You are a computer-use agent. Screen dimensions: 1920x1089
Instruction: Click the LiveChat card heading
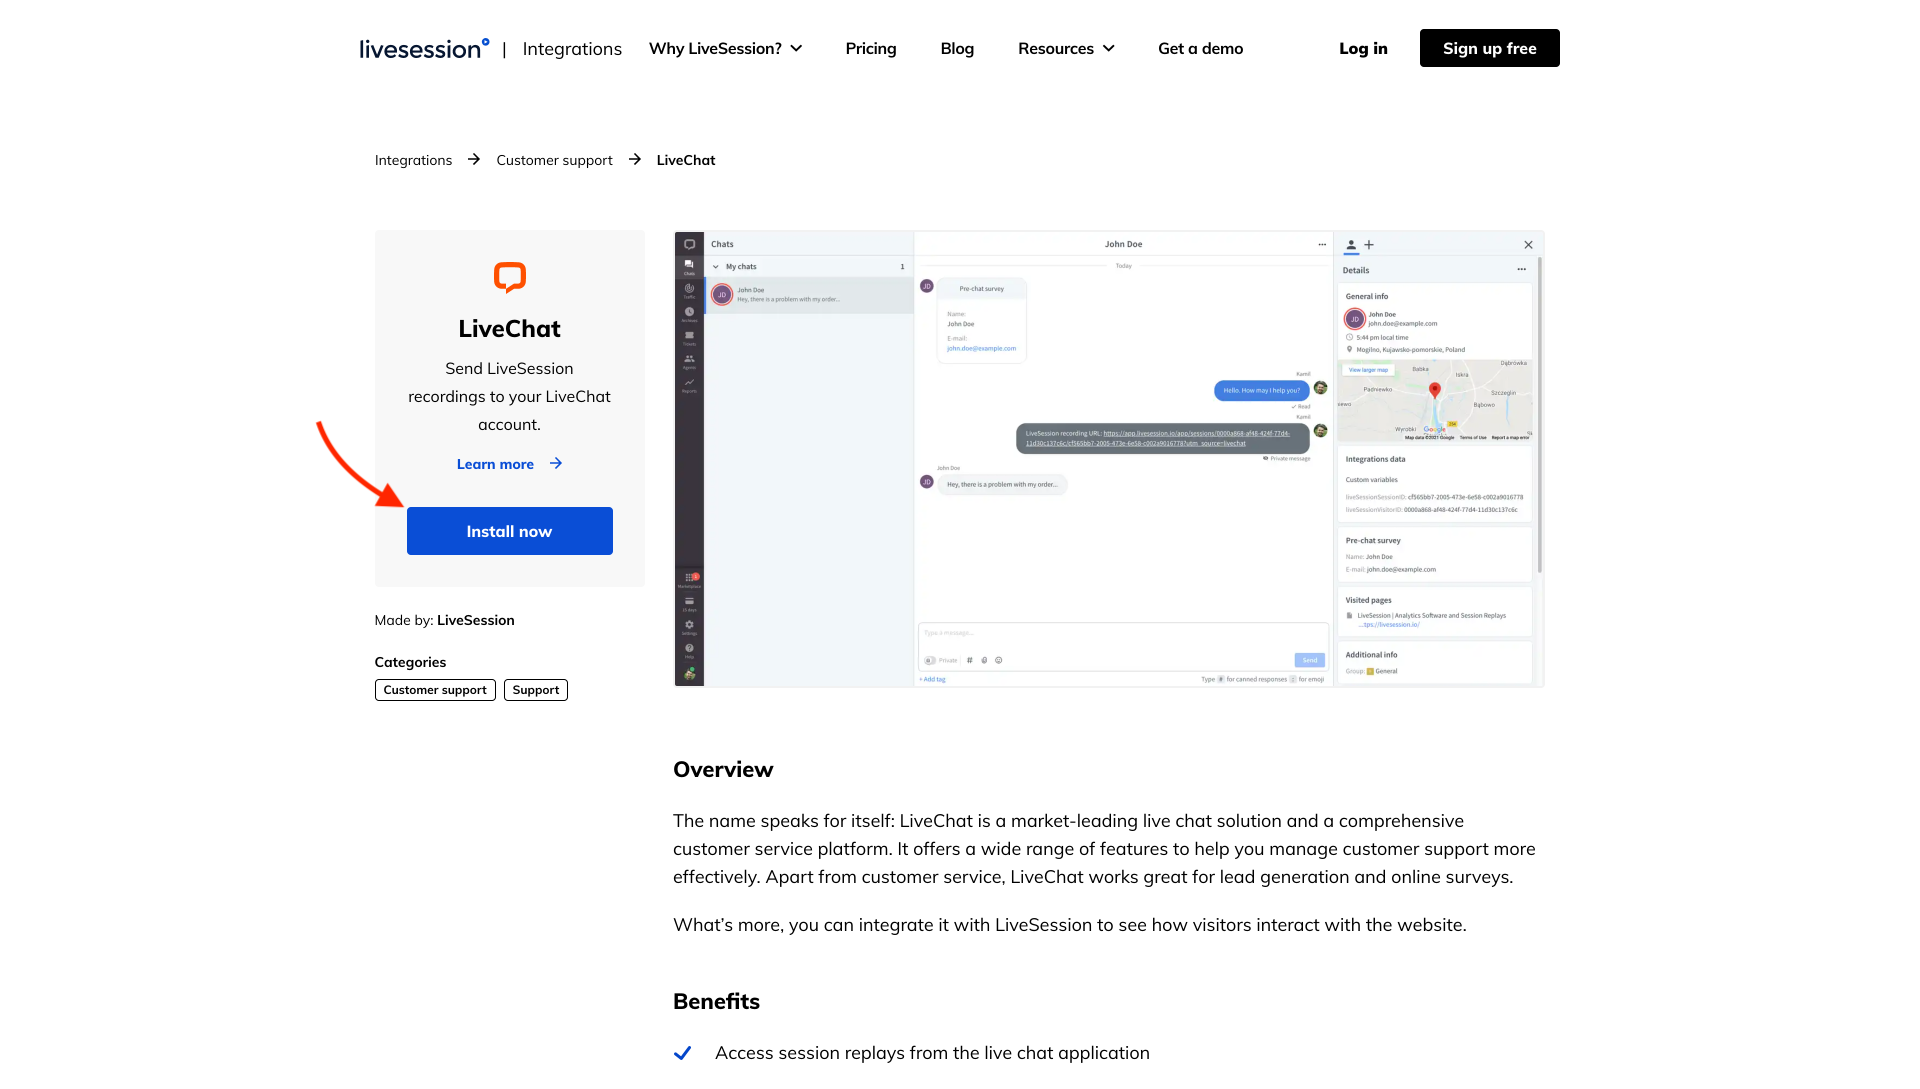point(510,329)
